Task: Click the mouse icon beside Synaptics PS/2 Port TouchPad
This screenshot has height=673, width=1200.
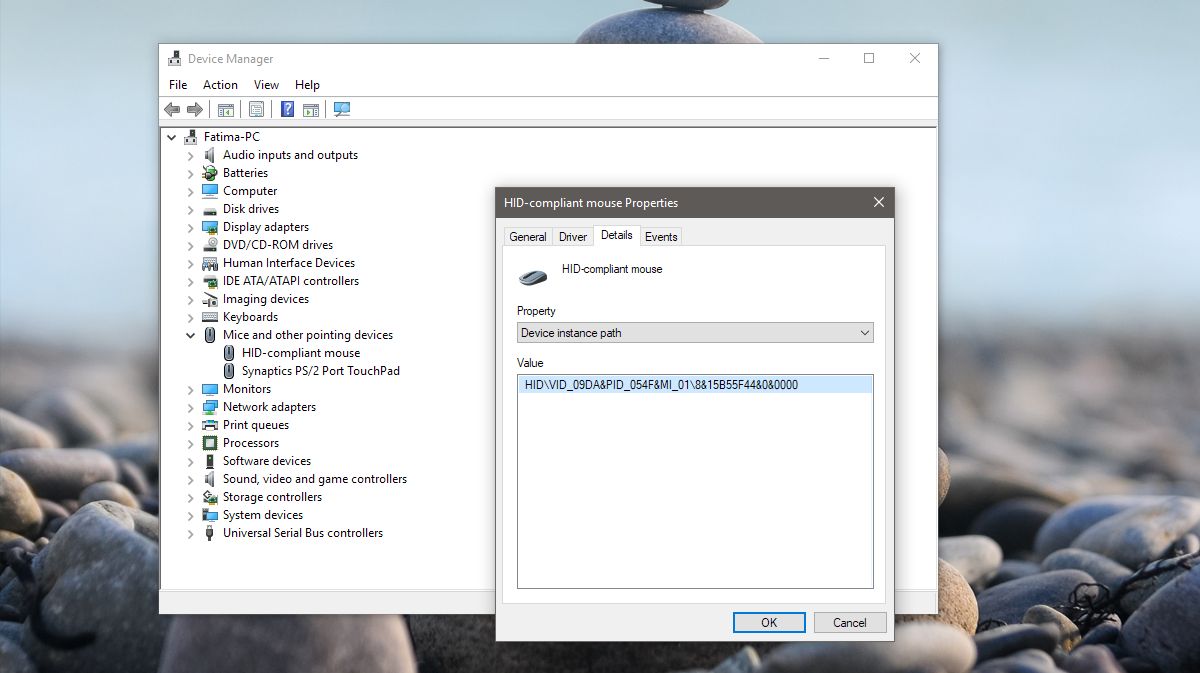Action: point(229,371)
